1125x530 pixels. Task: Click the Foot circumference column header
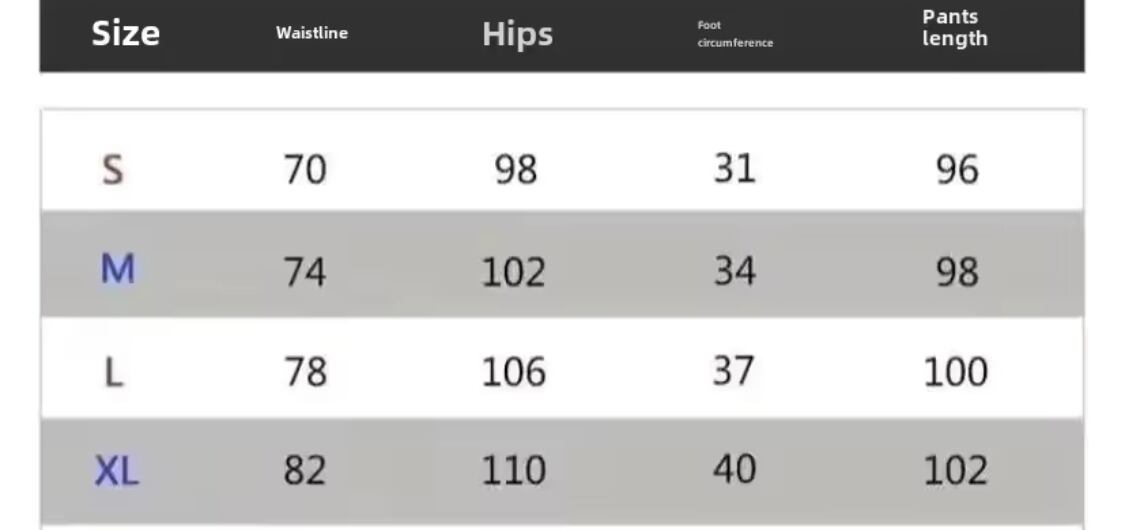coord(735,34)
